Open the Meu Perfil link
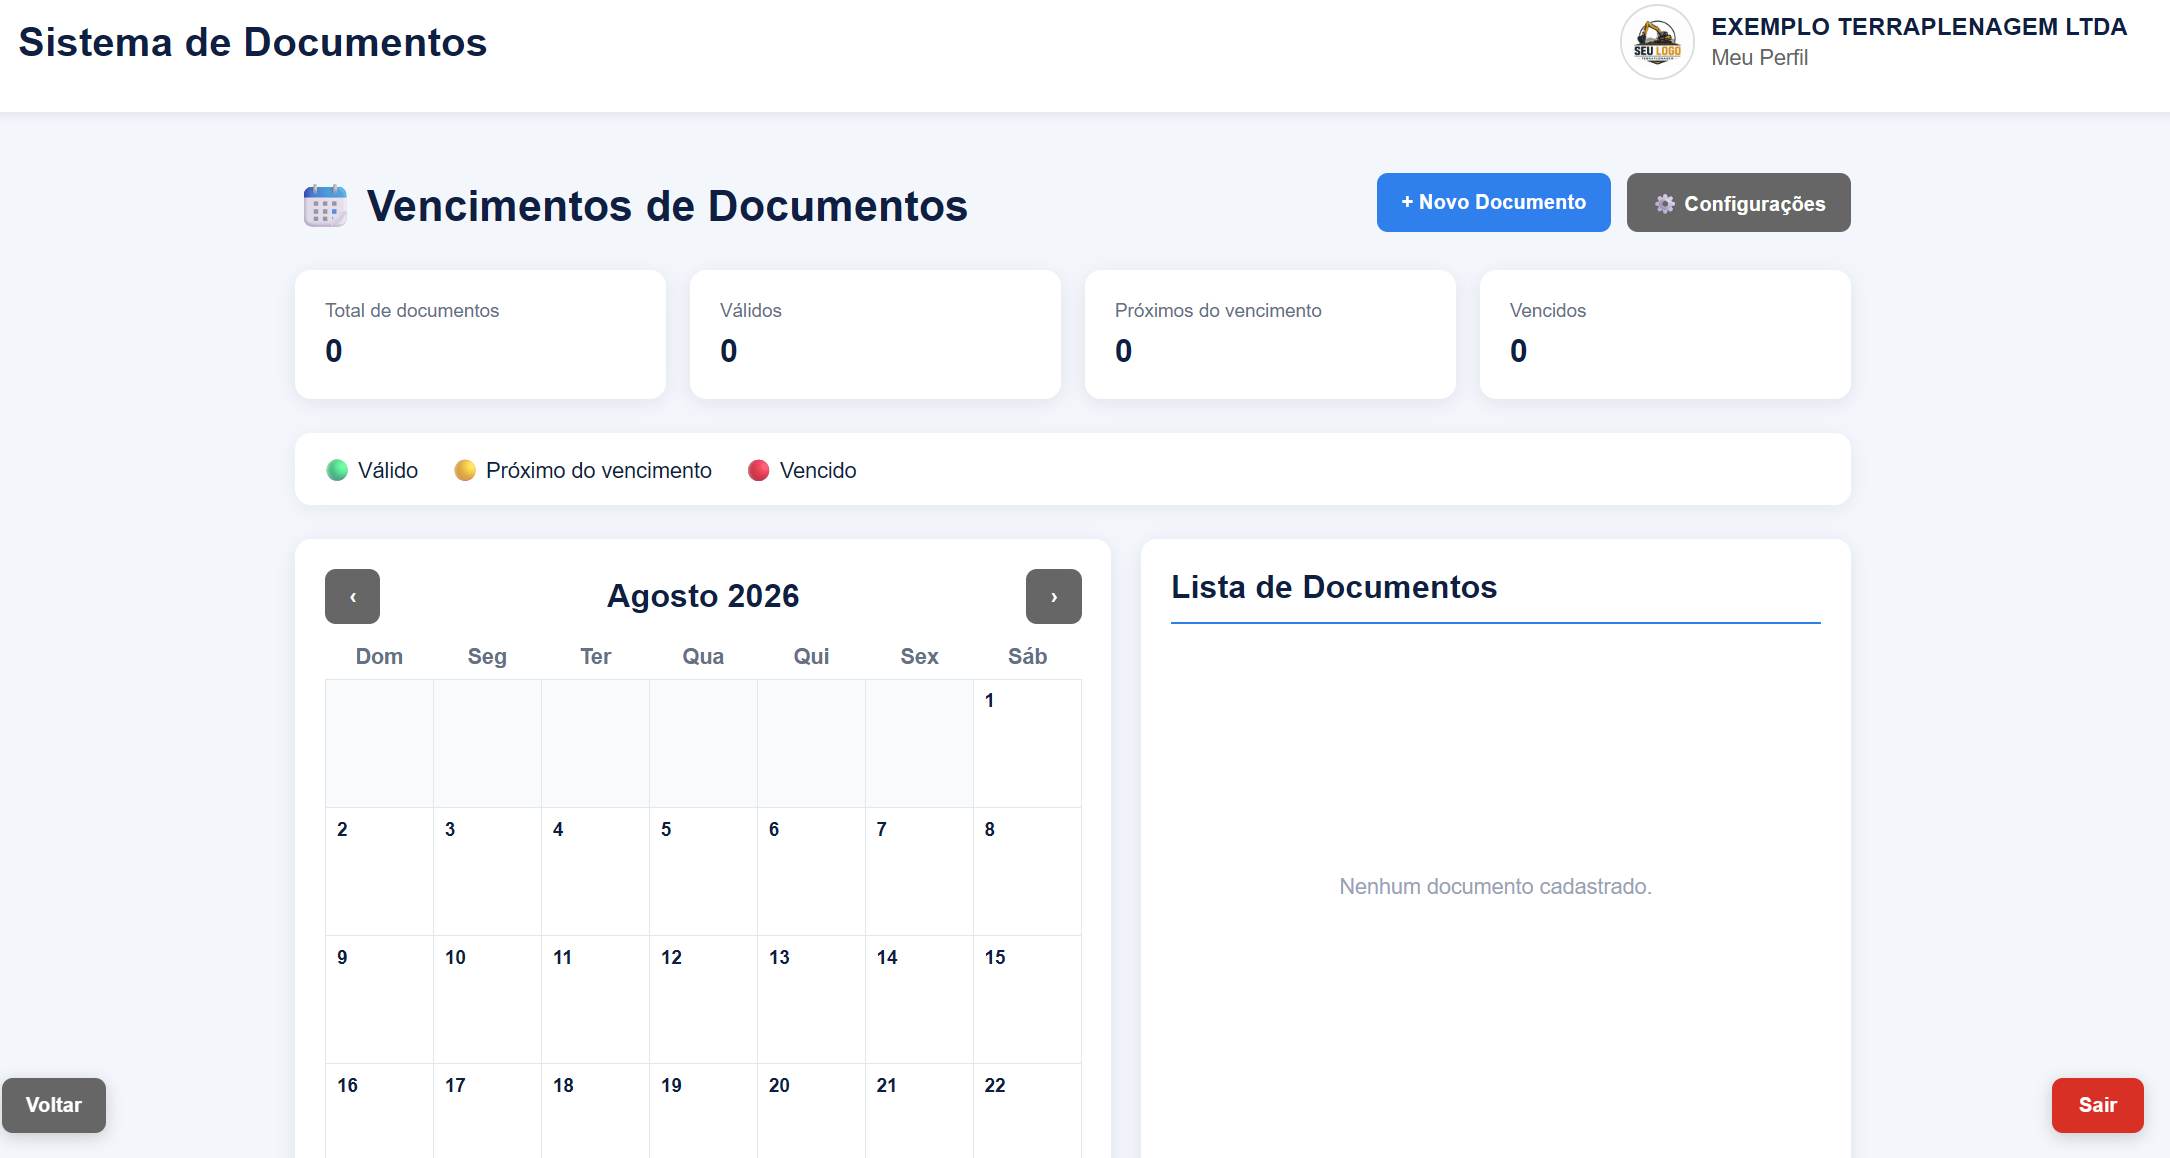This screenshot has height=1158, width=2170. [x=1759, y=58]
